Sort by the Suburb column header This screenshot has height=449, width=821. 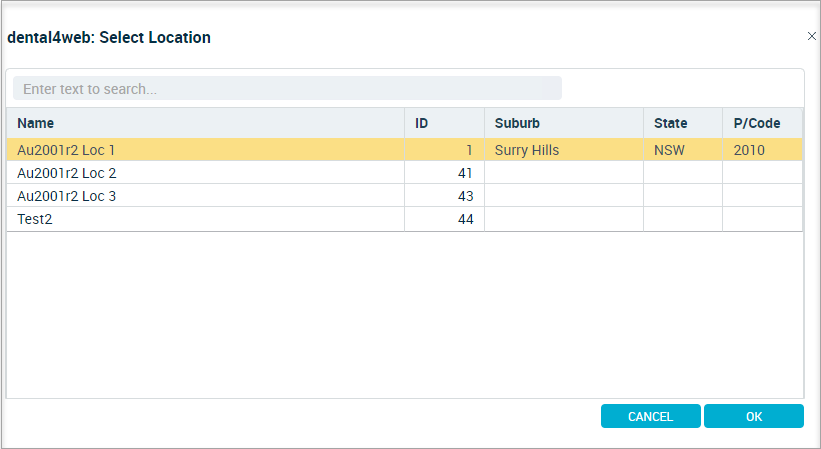[564, 123]
